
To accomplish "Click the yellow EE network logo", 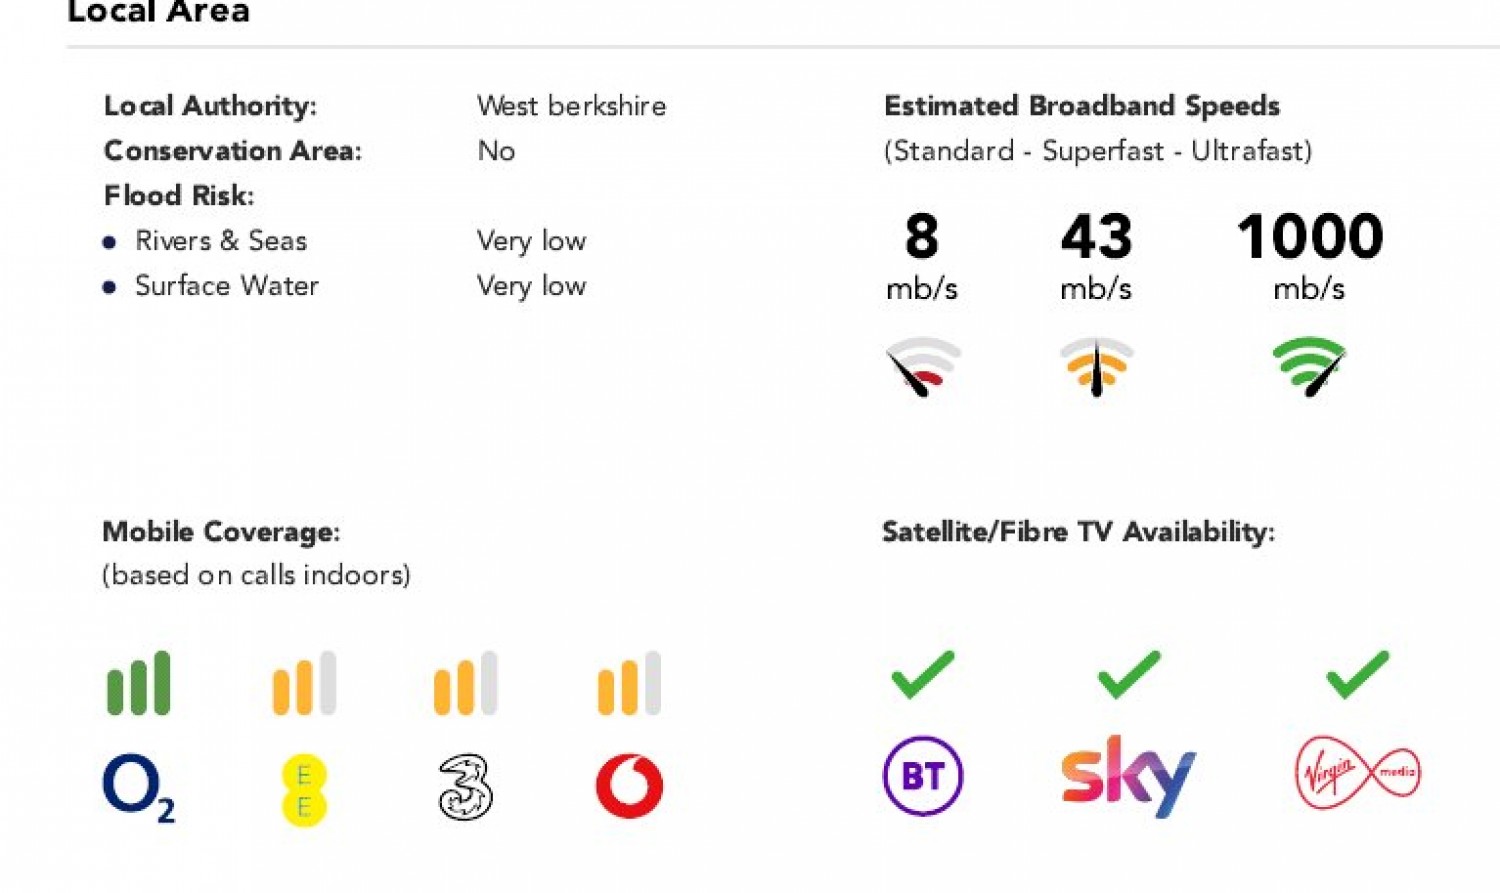I will [x=304, y=790].
